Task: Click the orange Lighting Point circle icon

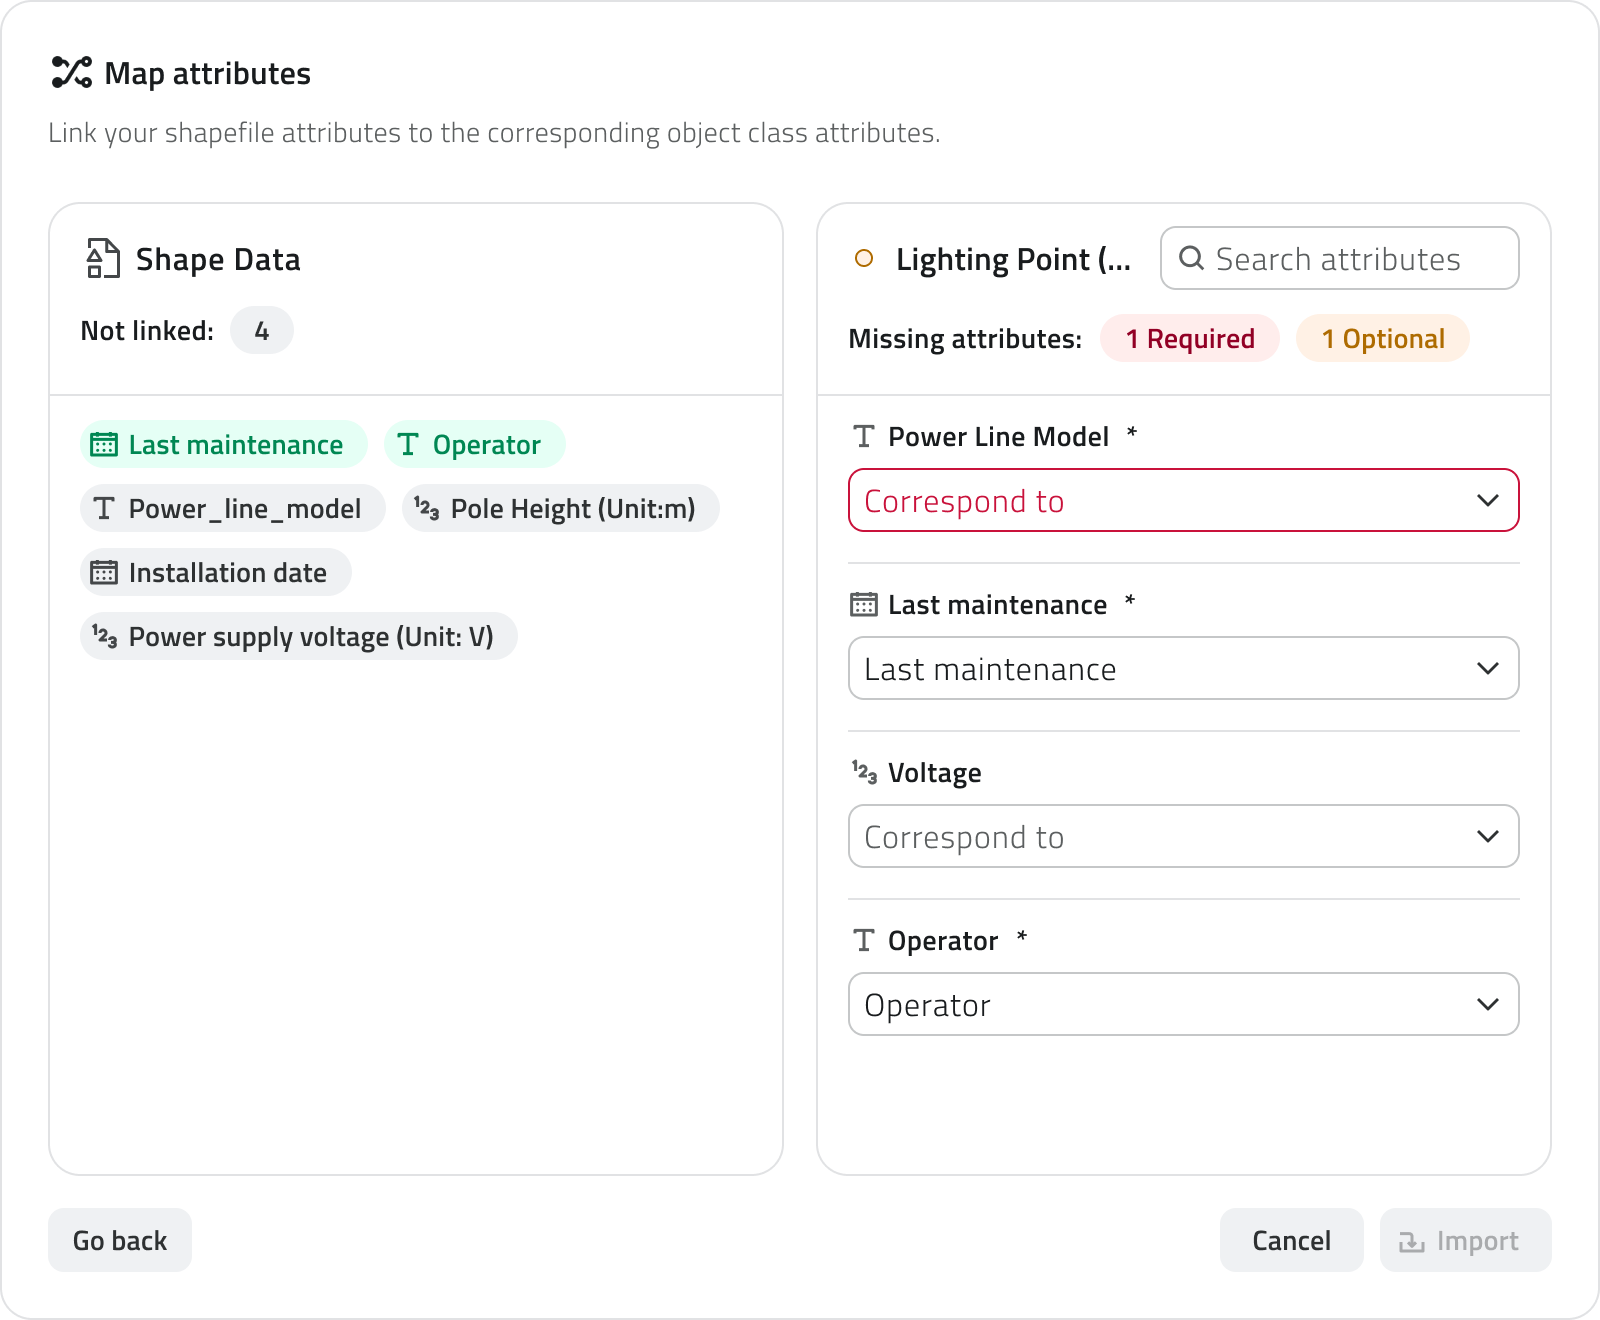Action: 864,259
